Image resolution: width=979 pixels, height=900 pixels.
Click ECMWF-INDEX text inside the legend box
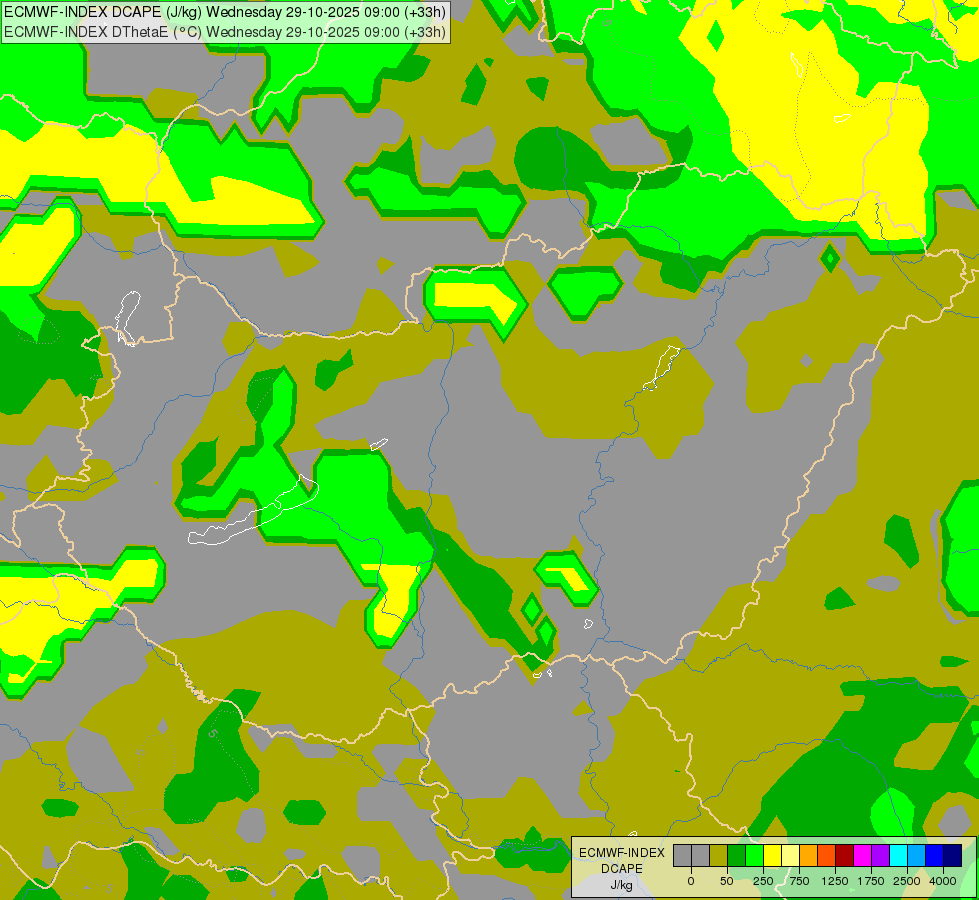(622, 853)
